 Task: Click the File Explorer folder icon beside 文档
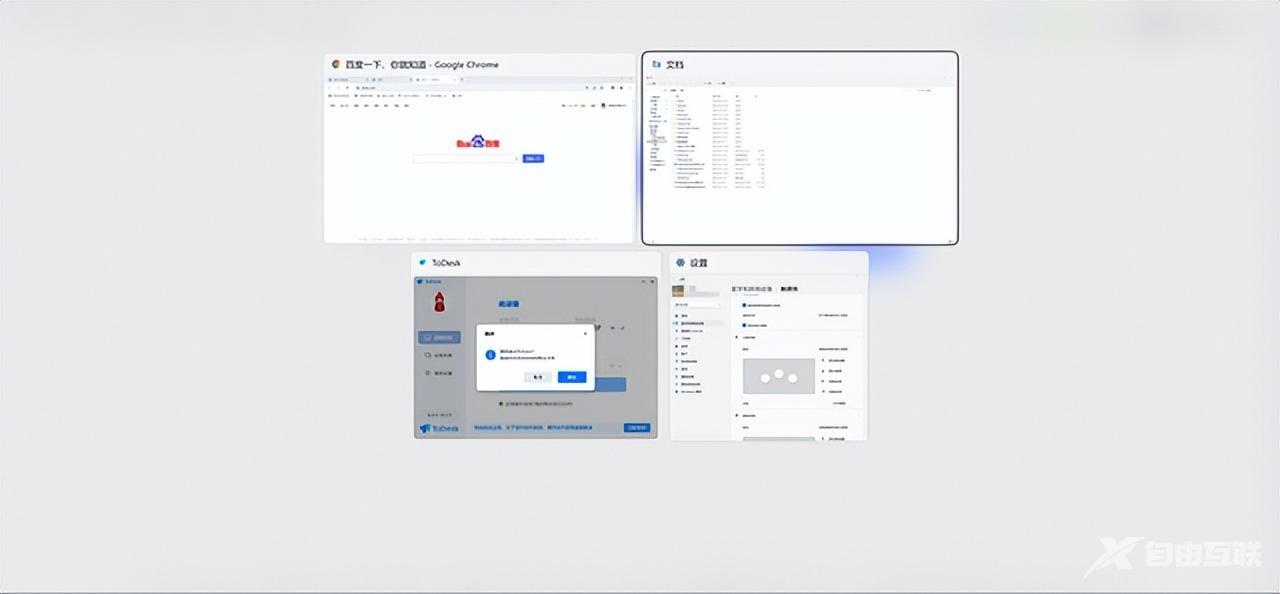tap(656, 64)
